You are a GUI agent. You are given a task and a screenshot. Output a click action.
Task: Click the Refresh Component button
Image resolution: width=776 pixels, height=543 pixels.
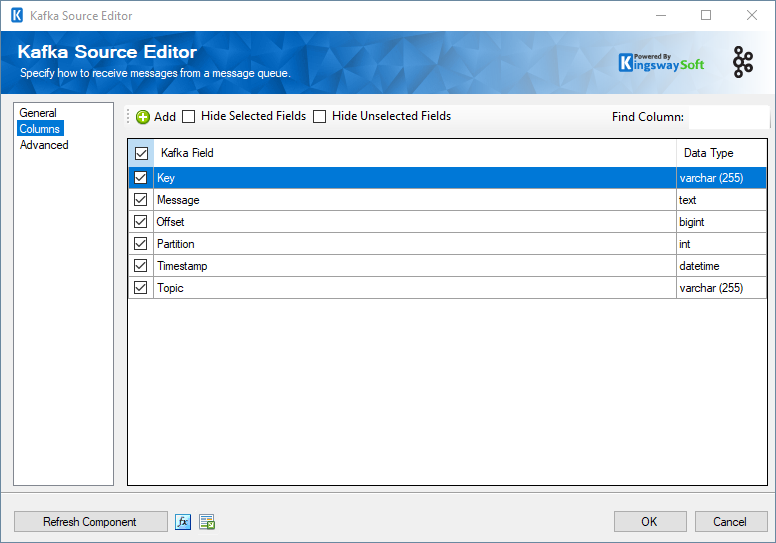click(x=91, y=522)
